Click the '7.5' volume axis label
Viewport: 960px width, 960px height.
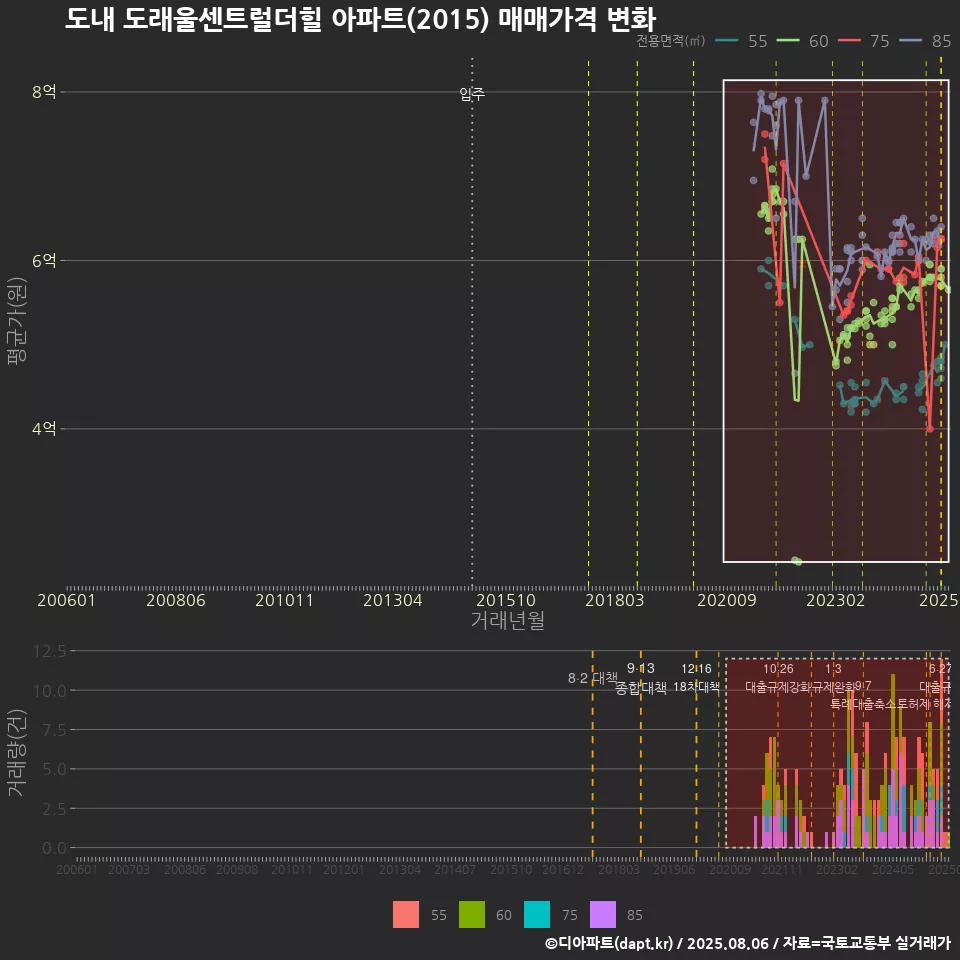(54, 730)
